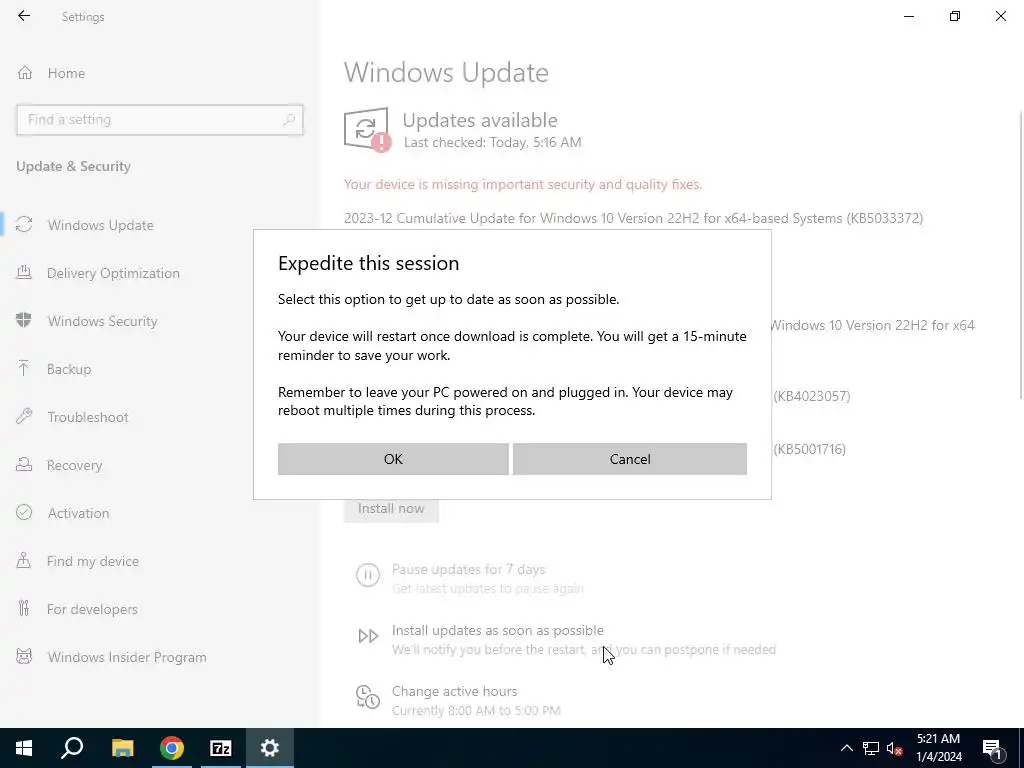Select Install updates as soon as possible
Screen dimensions: 1024x768
pos(498,630)
